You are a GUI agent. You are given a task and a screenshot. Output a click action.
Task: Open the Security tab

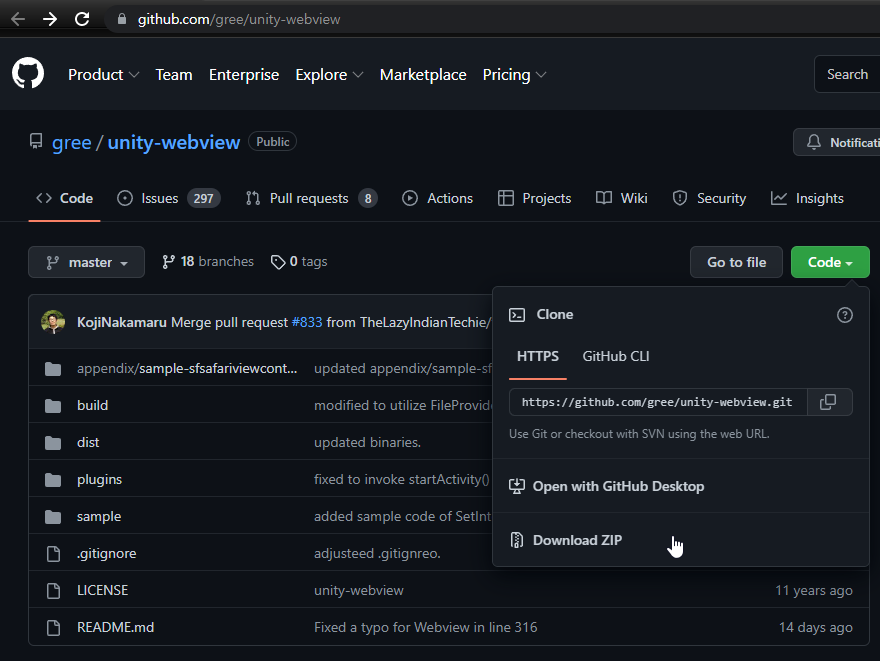click(x=709, y=198)
